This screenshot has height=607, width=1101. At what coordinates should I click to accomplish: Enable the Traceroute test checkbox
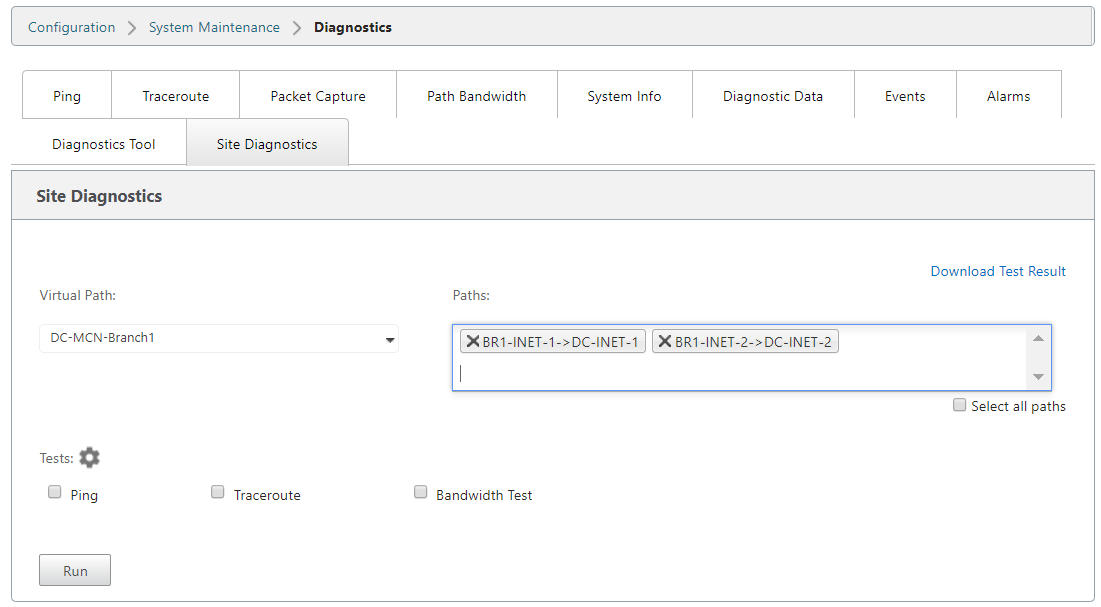tap(218, 492)
